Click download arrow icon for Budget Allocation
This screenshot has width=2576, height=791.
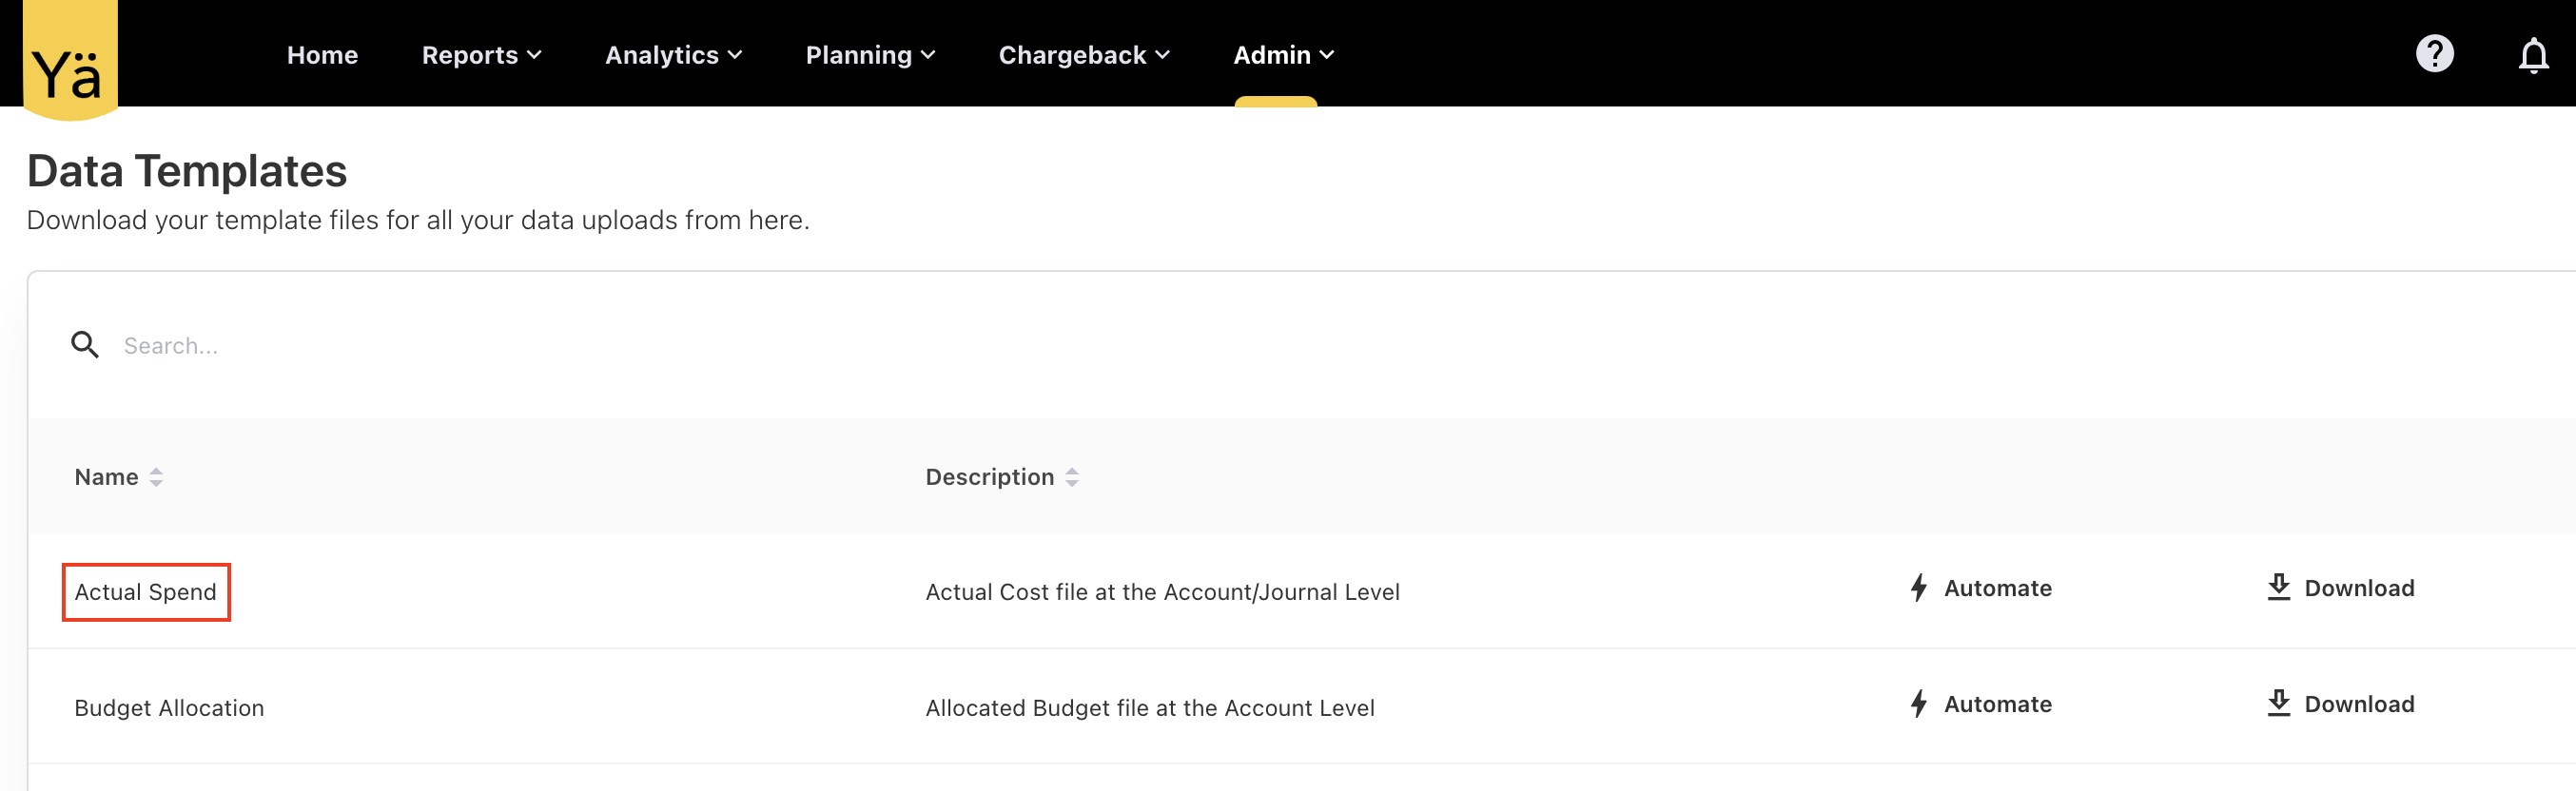click(2277, 703)
